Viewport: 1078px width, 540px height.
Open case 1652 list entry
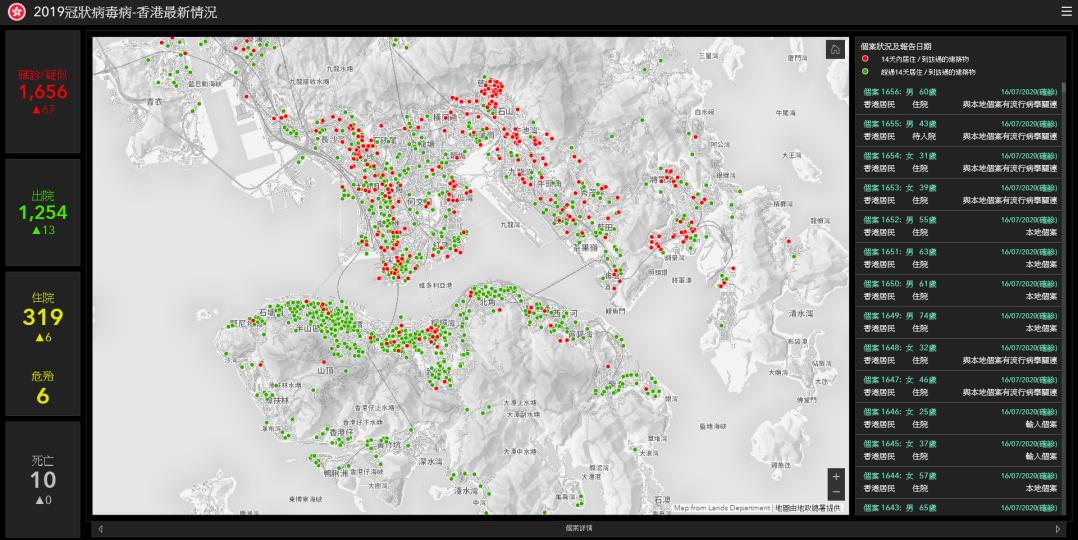959,226
